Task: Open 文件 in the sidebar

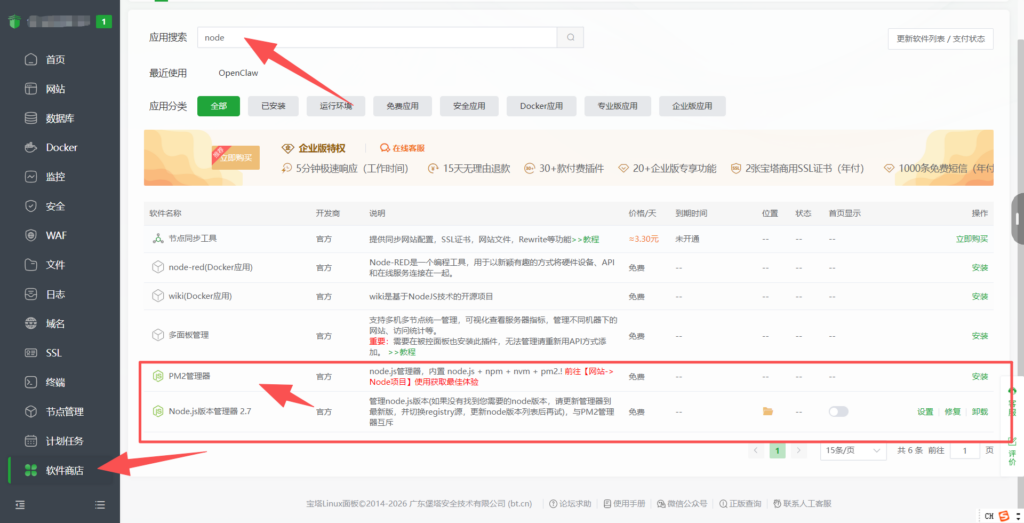Action: pos(55,265)
